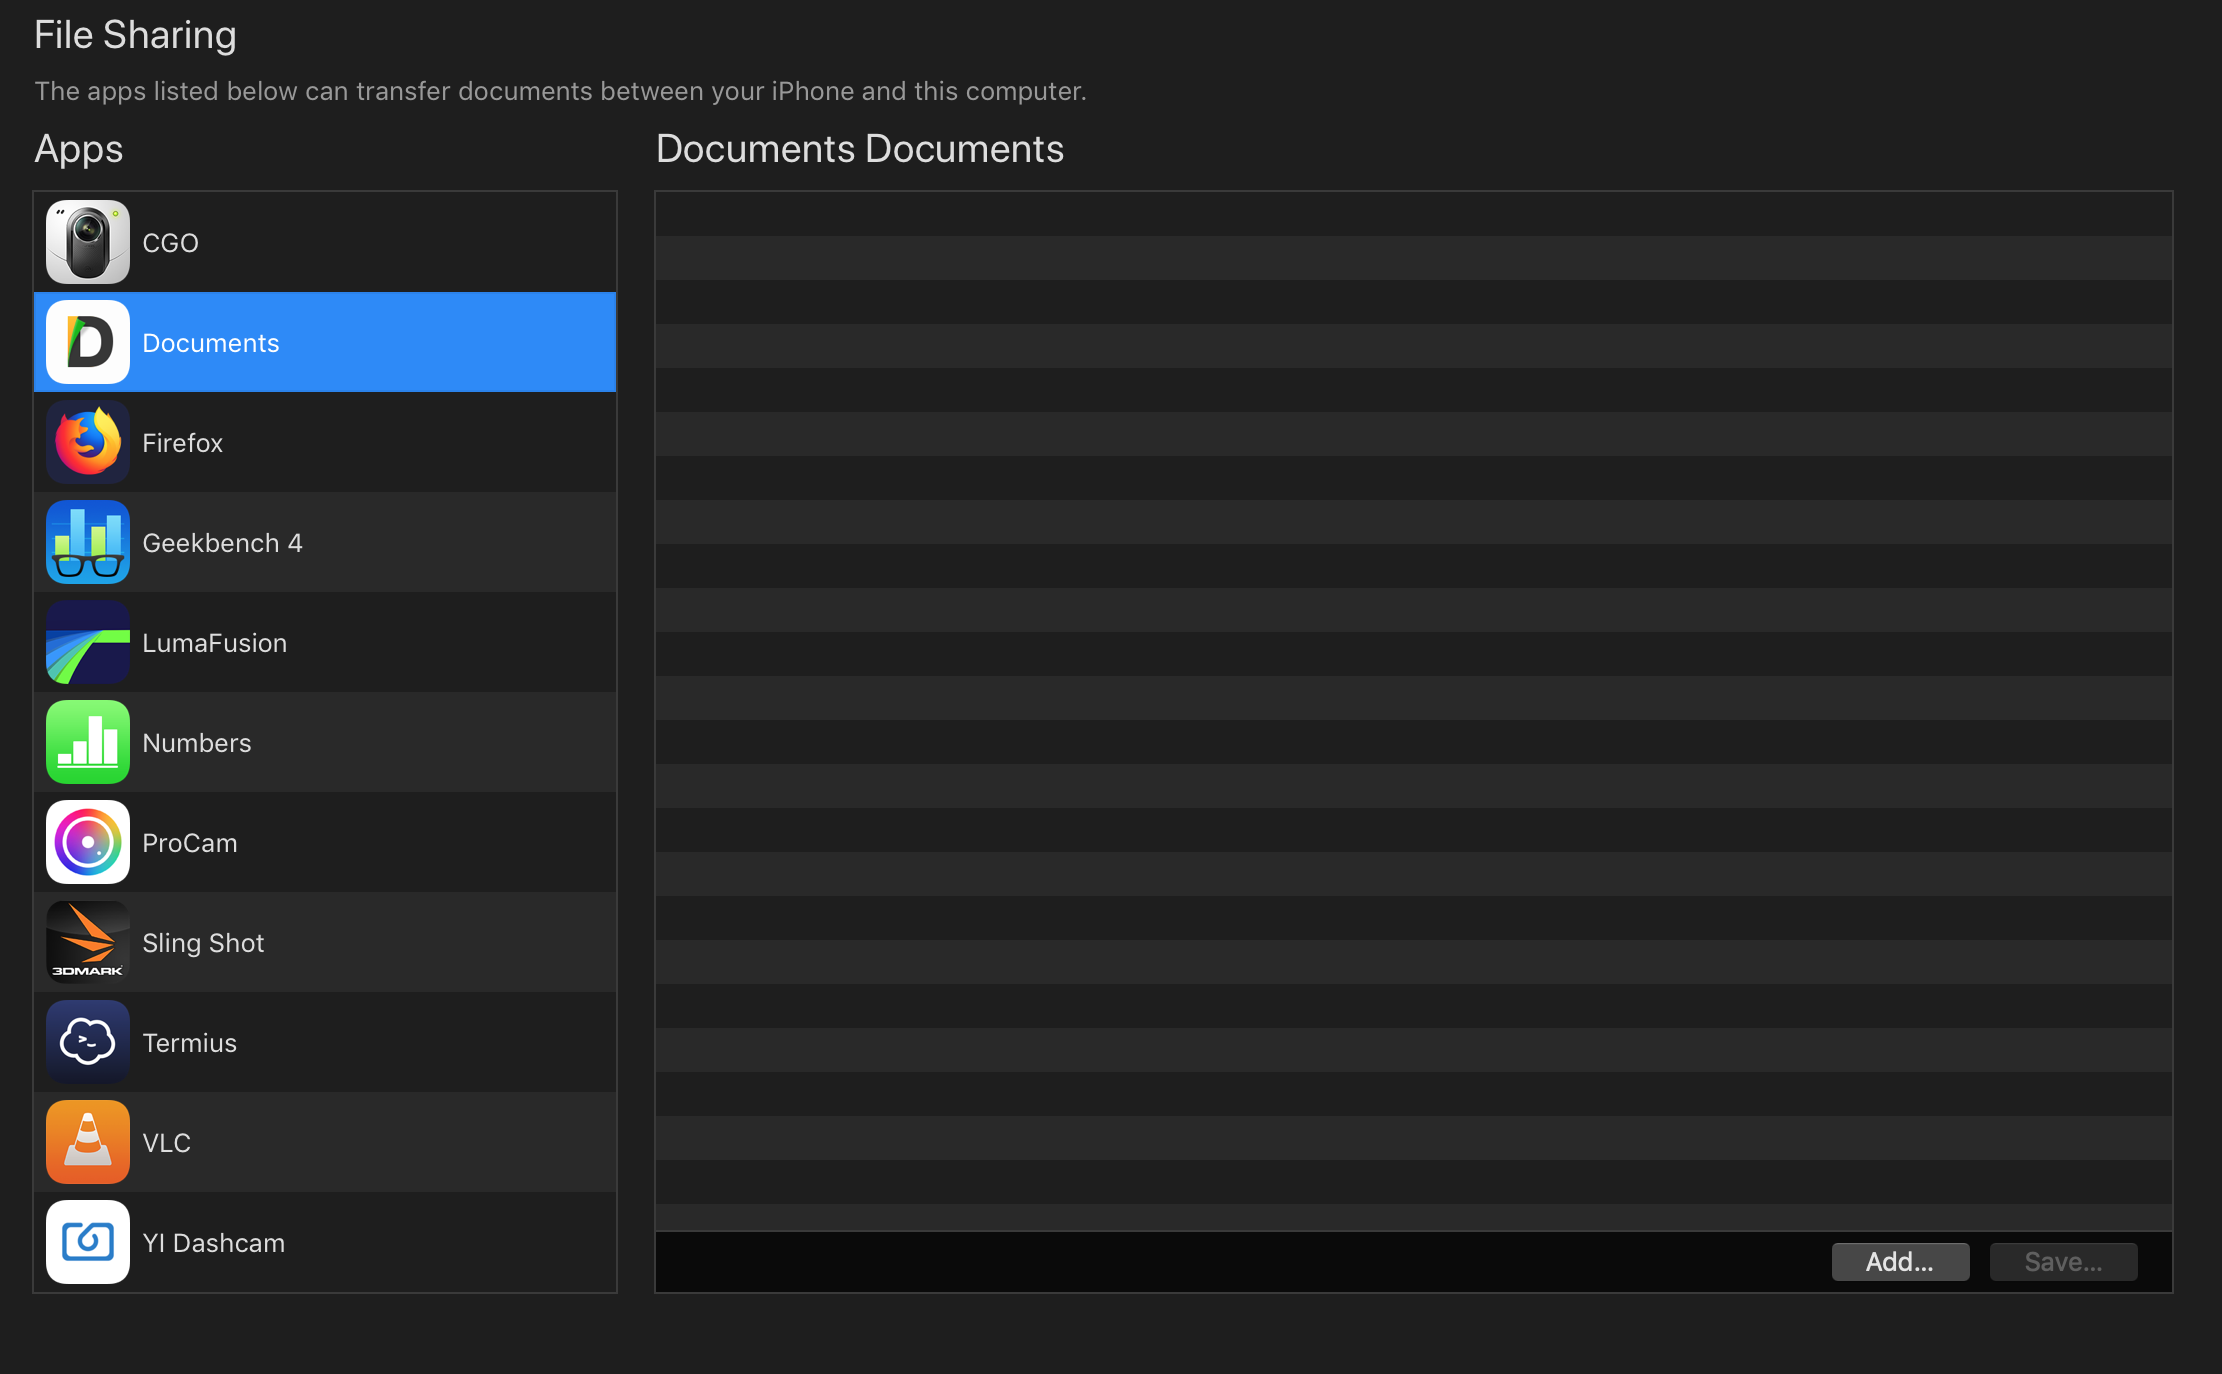The width and height of the screenshot is (2222, 1374).
Task: Select the Sling Shot label
Action: pos(203,943)
